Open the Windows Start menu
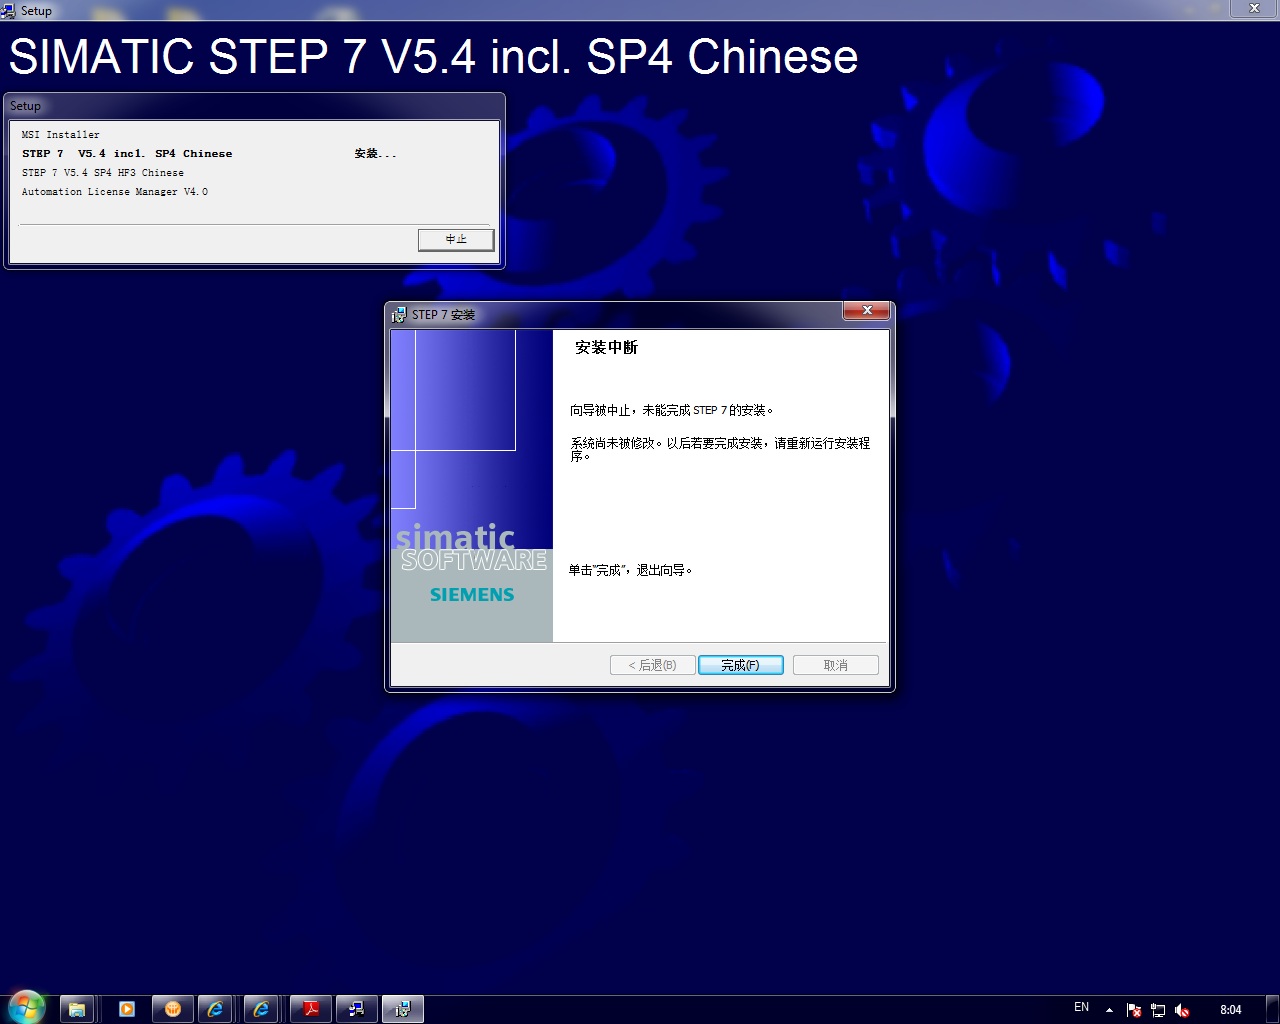The image size is (1280, 1024). 27,1008
